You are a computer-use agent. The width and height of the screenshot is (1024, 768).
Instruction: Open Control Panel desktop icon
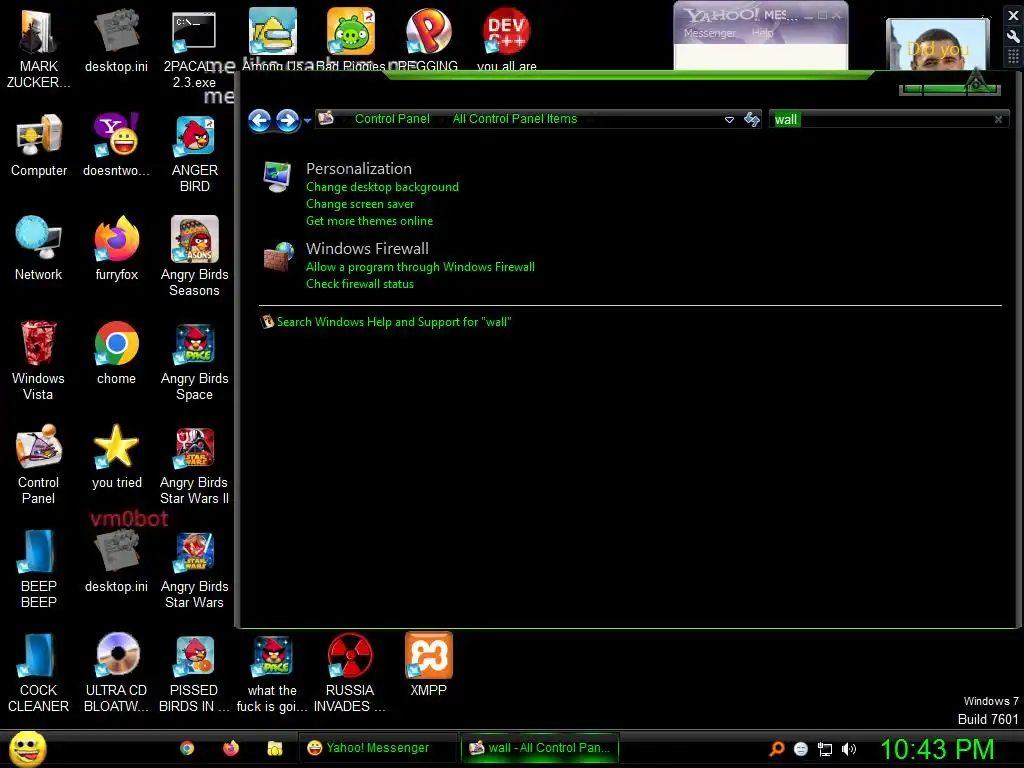click(x=38, y=464)
